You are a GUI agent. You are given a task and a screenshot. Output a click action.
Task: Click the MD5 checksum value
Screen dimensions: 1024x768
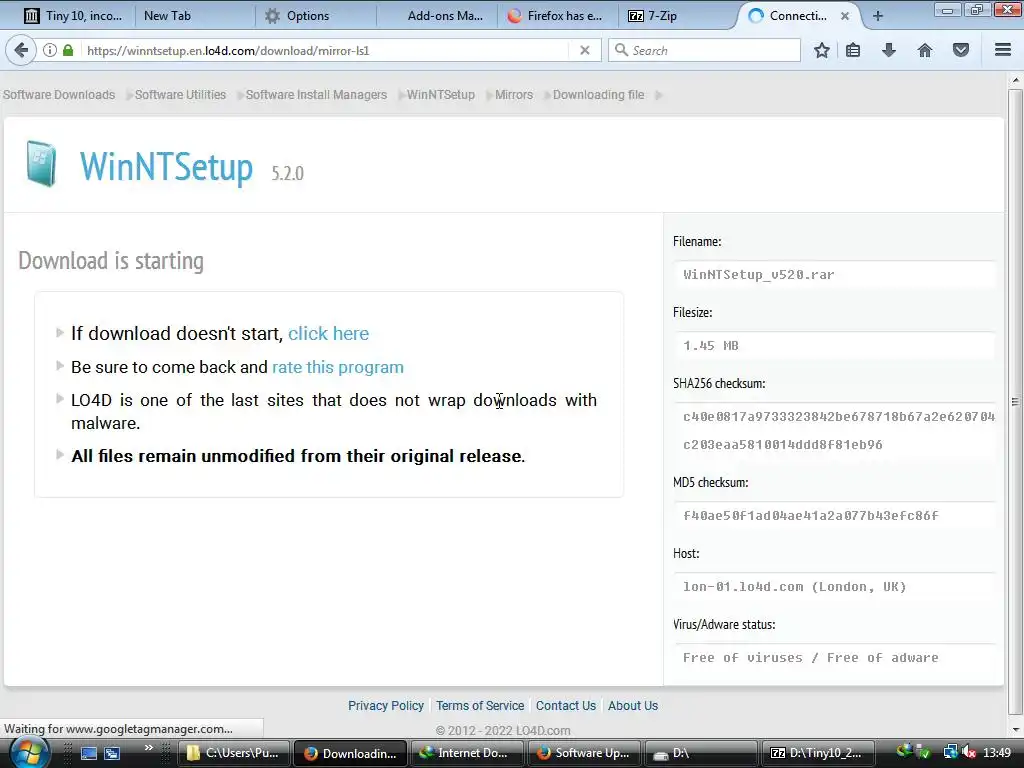click(810, 515)
